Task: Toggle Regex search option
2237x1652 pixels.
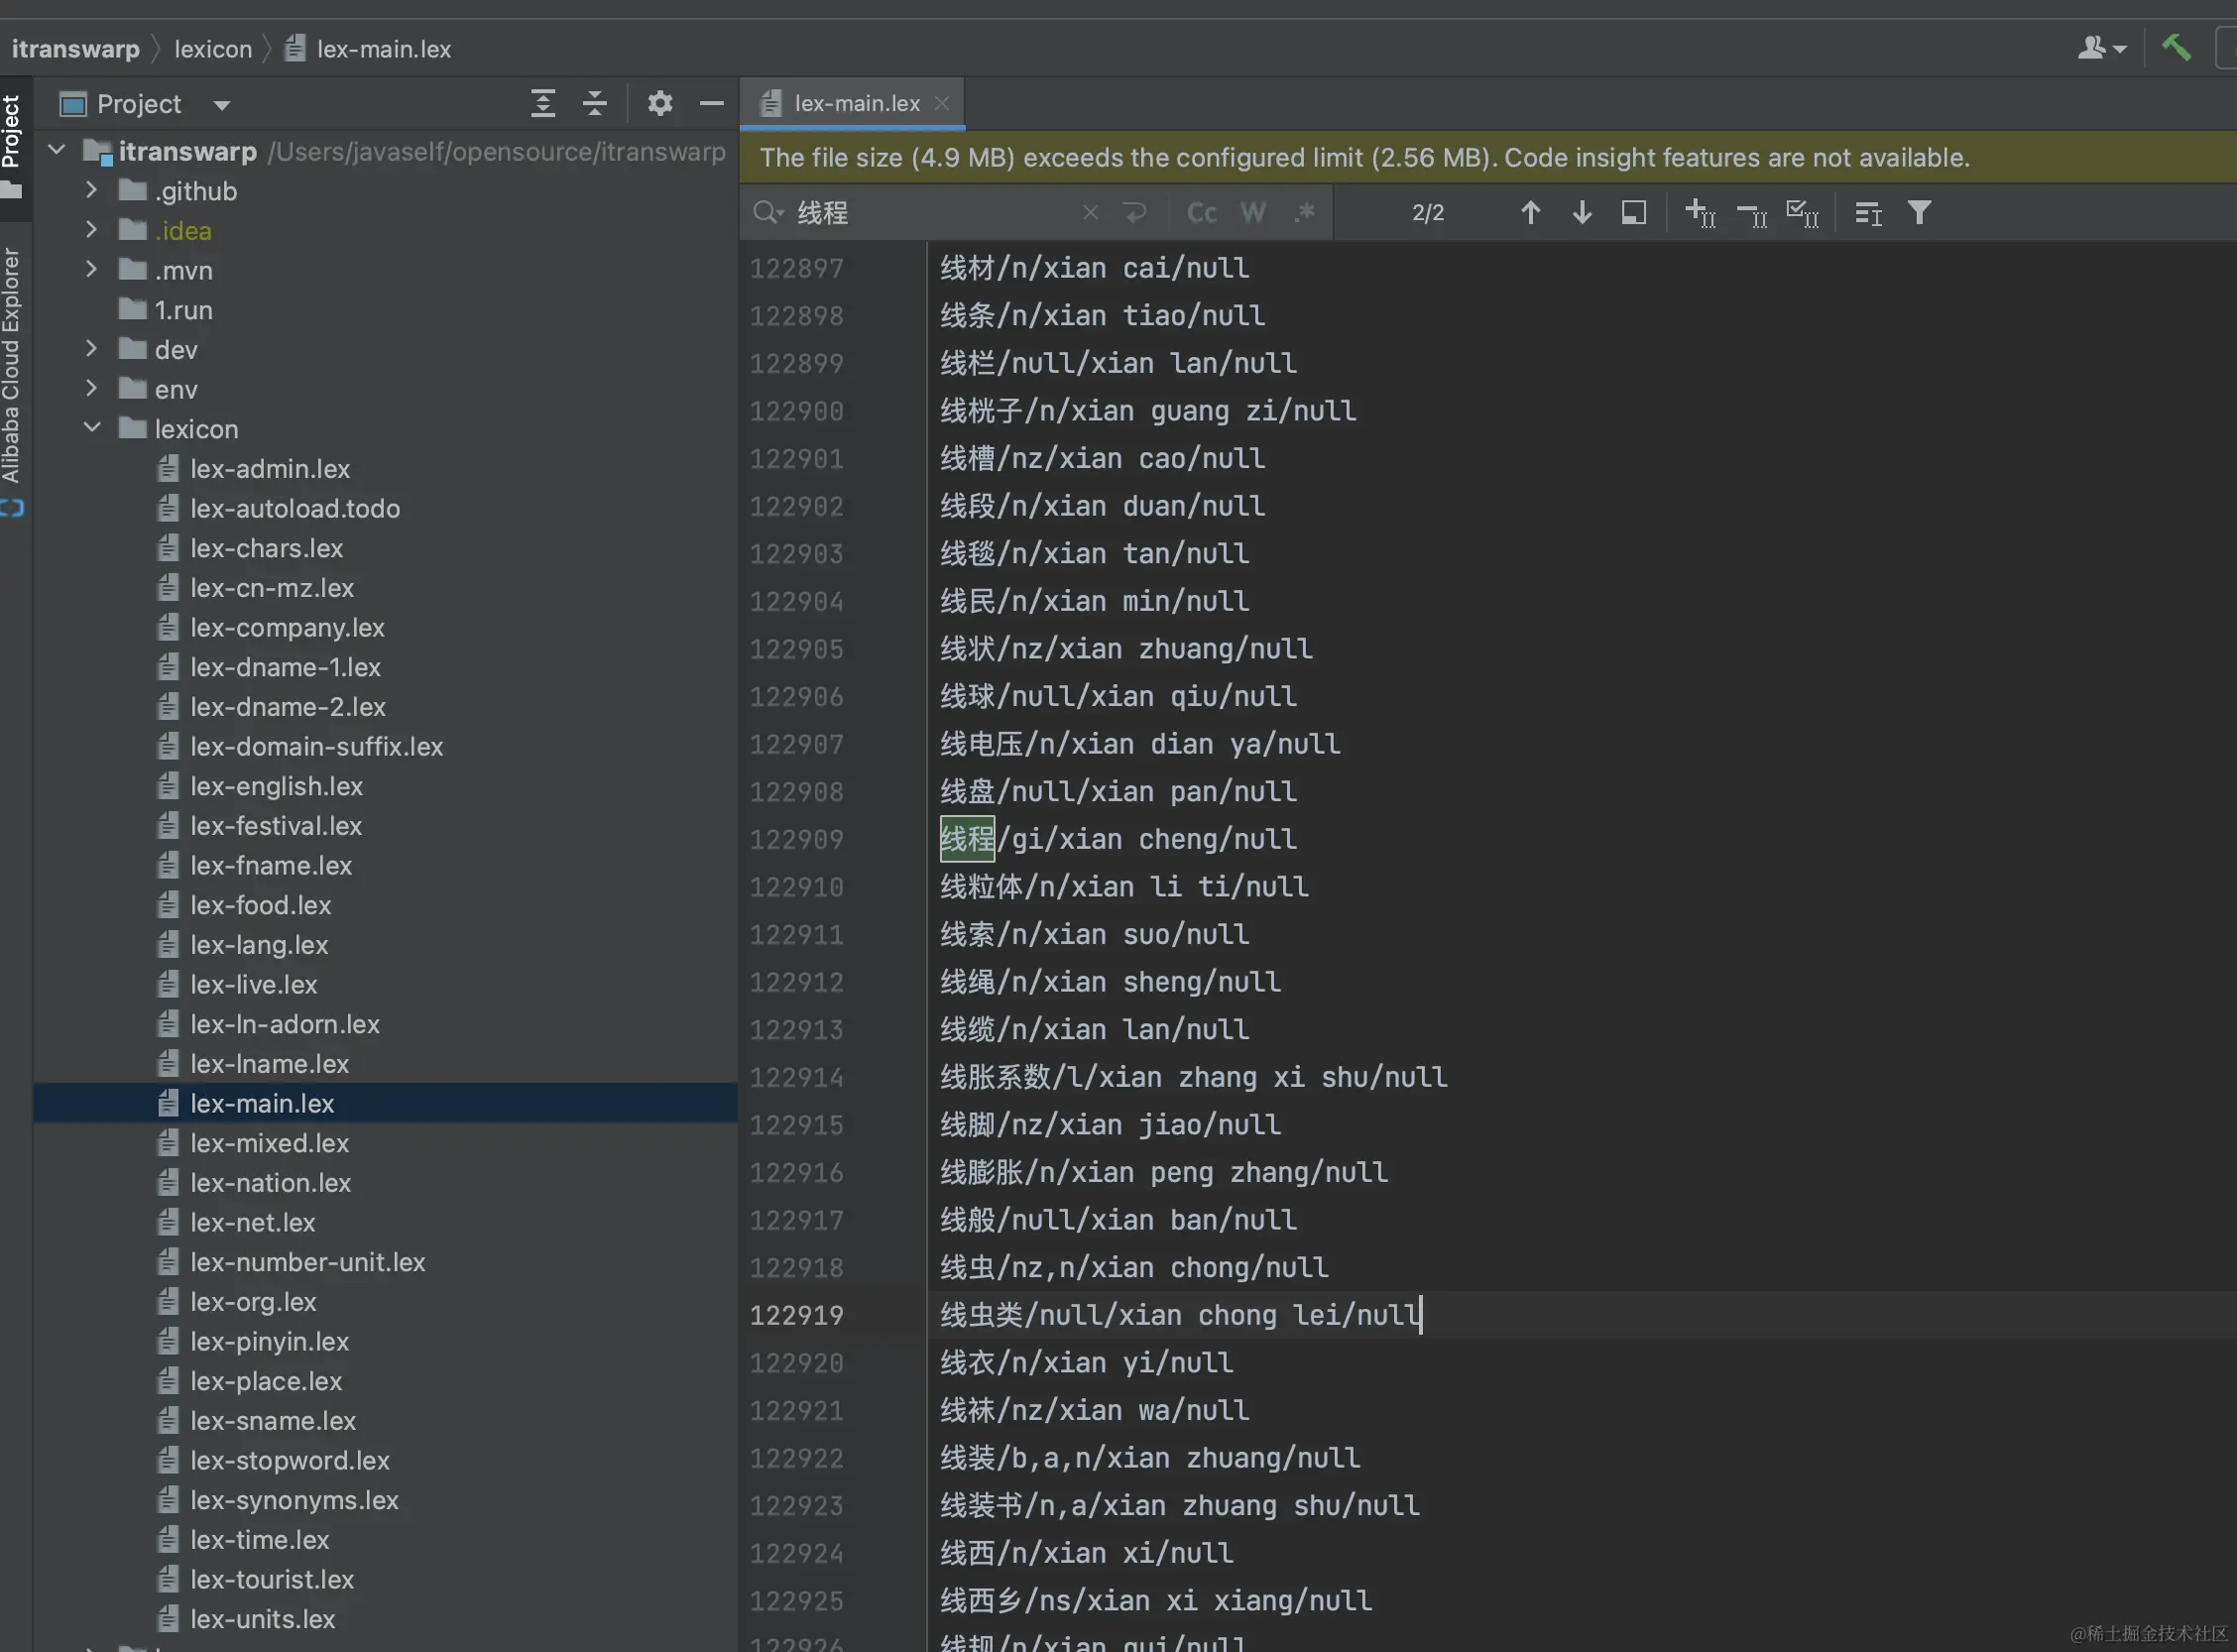Action: click(1304, 213)
